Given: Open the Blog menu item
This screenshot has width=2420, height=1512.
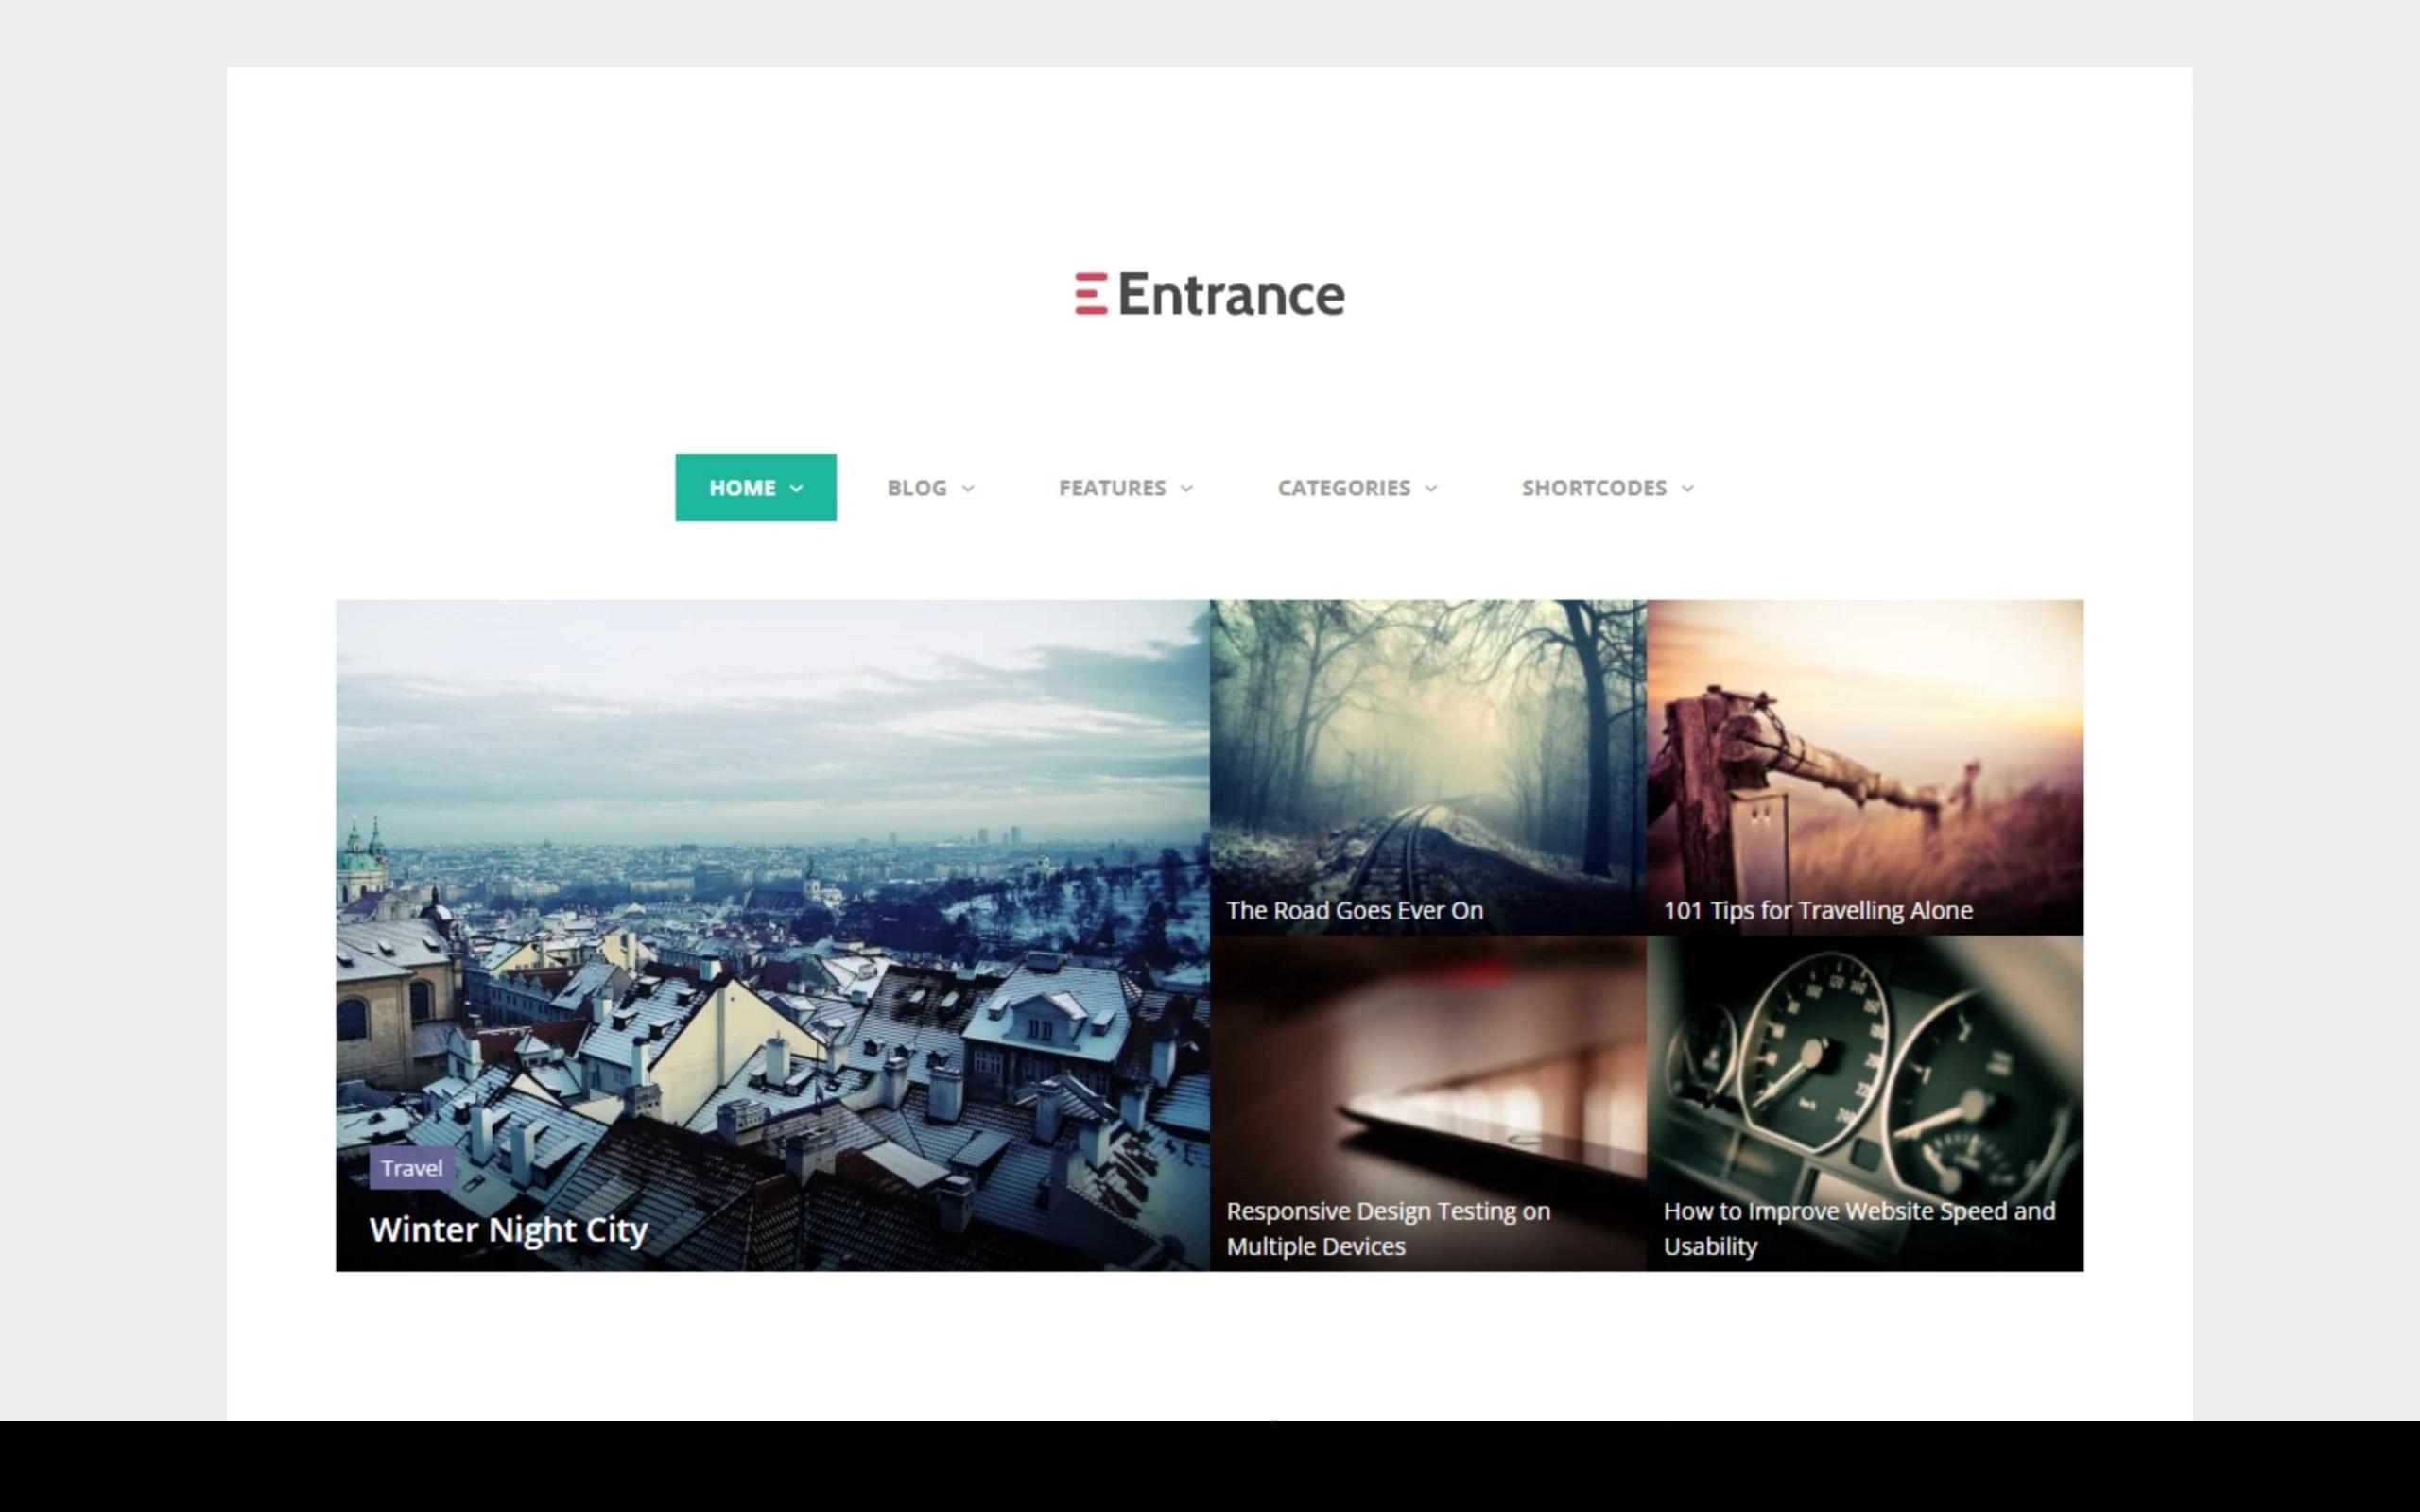Looking at the screenshot, I should 916,488.
